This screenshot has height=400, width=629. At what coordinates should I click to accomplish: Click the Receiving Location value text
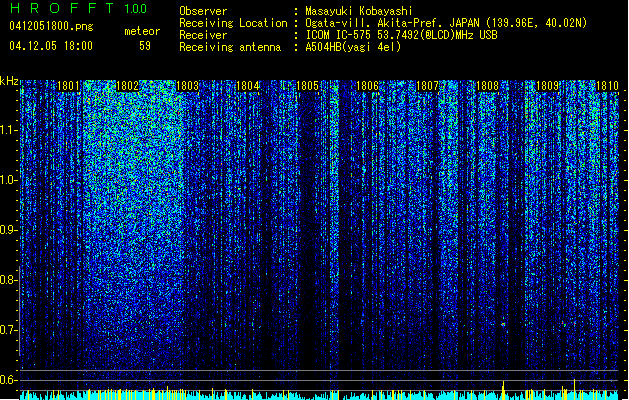coord(446,23)
